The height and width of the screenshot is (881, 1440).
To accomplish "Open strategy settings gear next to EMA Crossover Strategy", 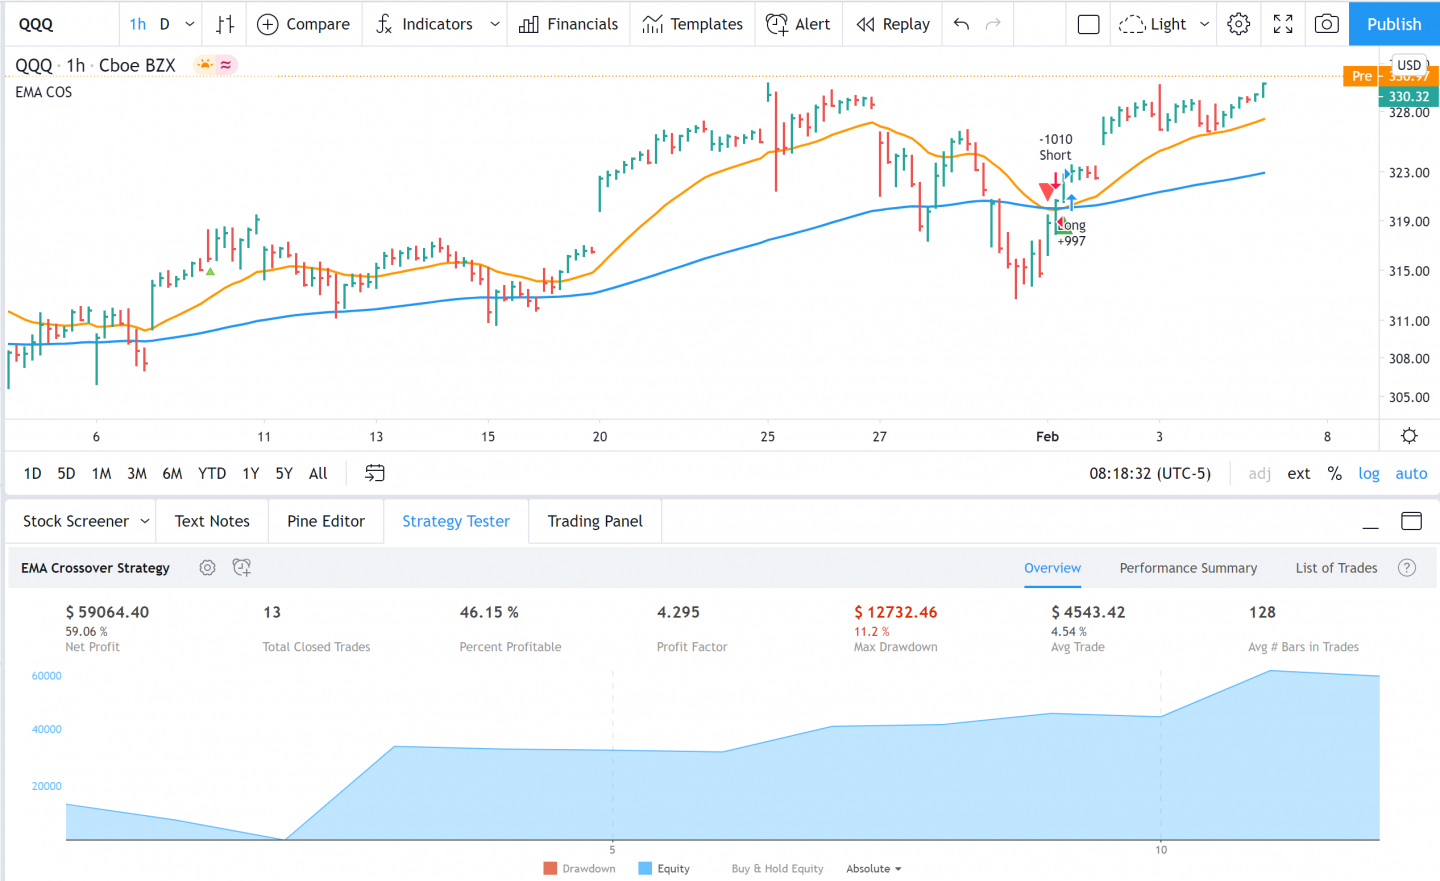I will click(x=207, y=567).
